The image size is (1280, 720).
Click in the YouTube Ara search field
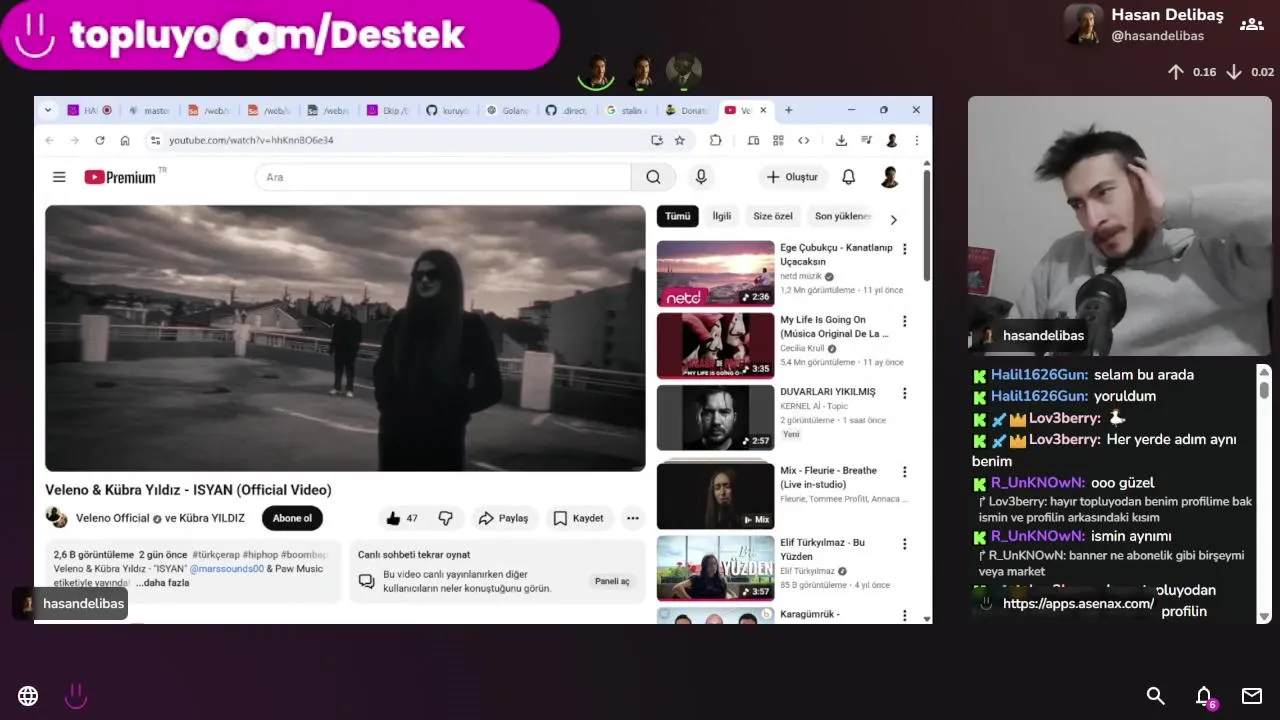(x=443, y=177)
